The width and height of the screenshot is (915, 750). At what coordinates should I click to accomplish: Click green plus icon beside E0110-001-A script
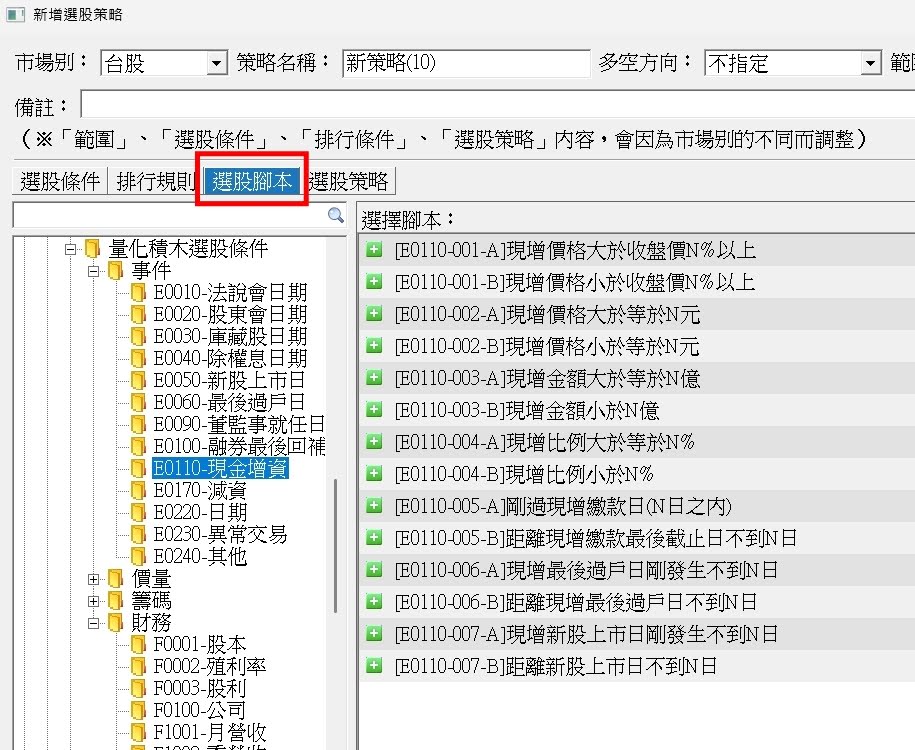click(374, 250)
